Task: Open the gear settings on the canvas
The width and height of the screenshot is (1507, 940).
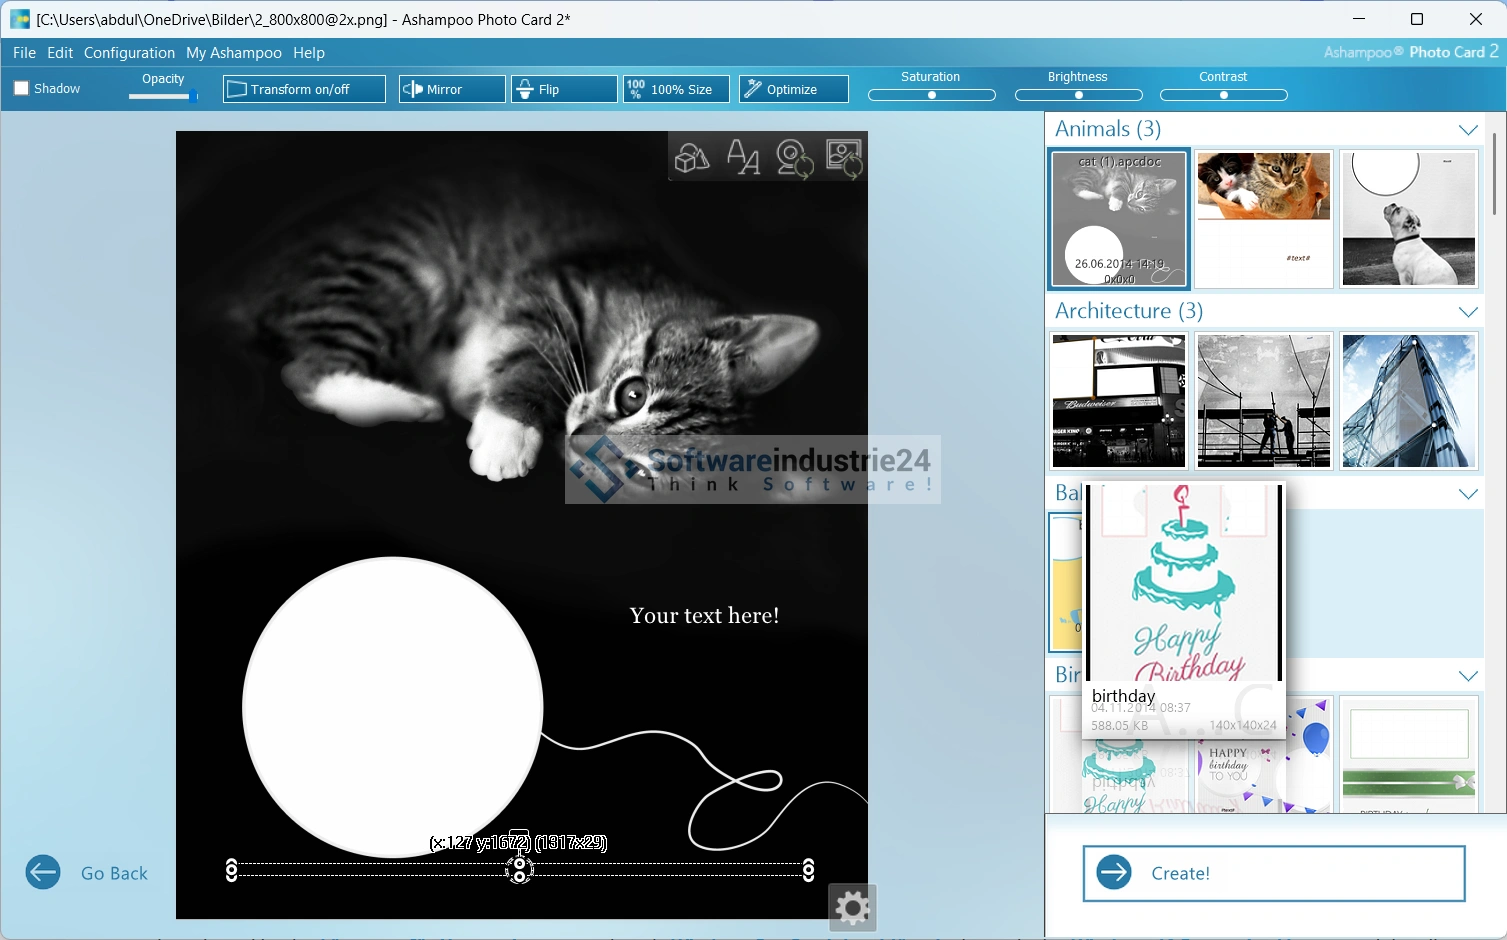Action: [852, 907]
